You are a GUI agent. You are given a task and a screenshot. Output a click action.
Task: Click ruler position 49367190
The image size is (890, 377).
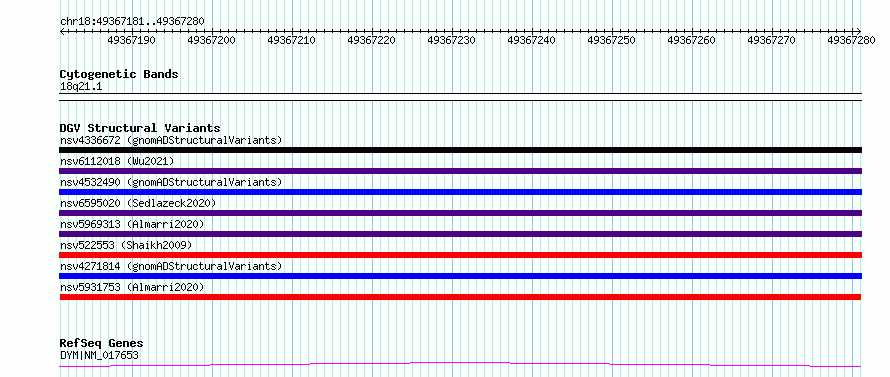pos(131,40)
